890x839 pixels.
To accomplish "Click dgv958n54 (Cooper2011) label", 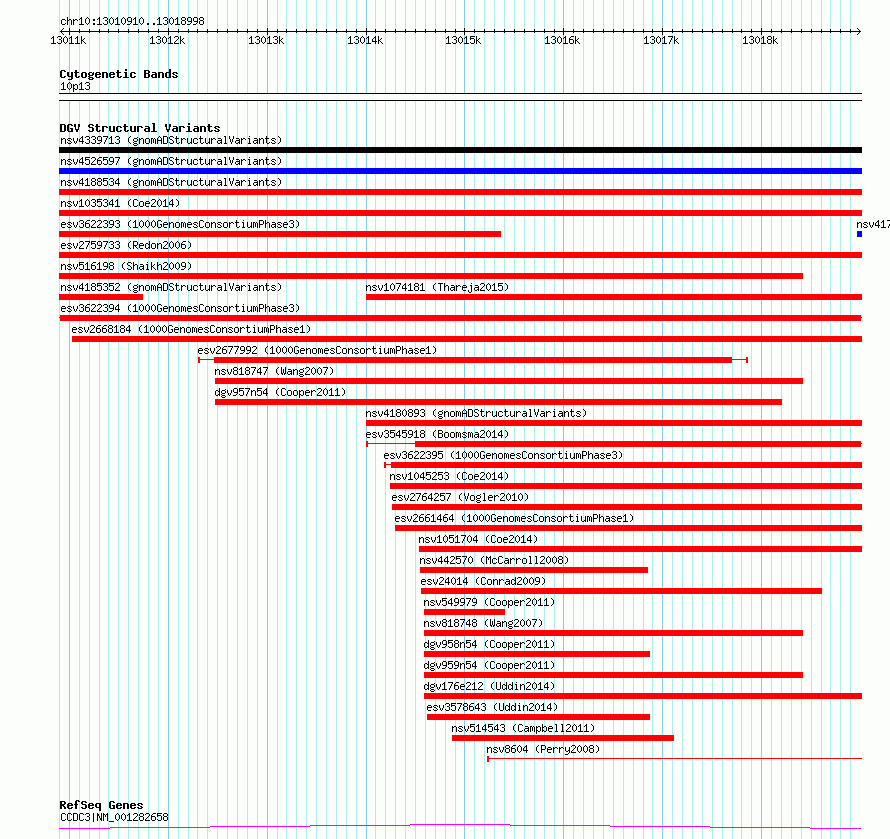I will tap(489, 644).
